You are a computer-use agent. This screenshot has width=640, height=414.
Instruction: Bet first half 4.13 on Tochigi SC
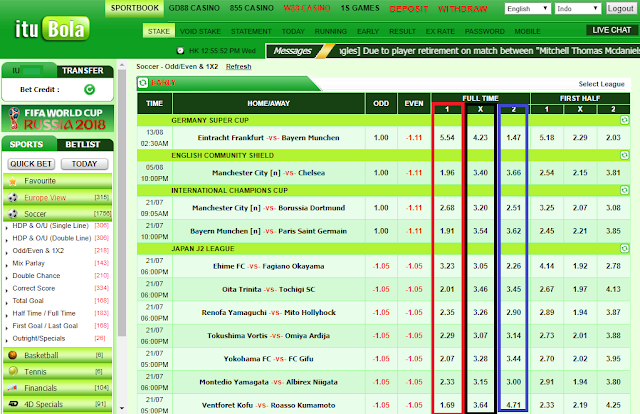[x=613, y=289]
